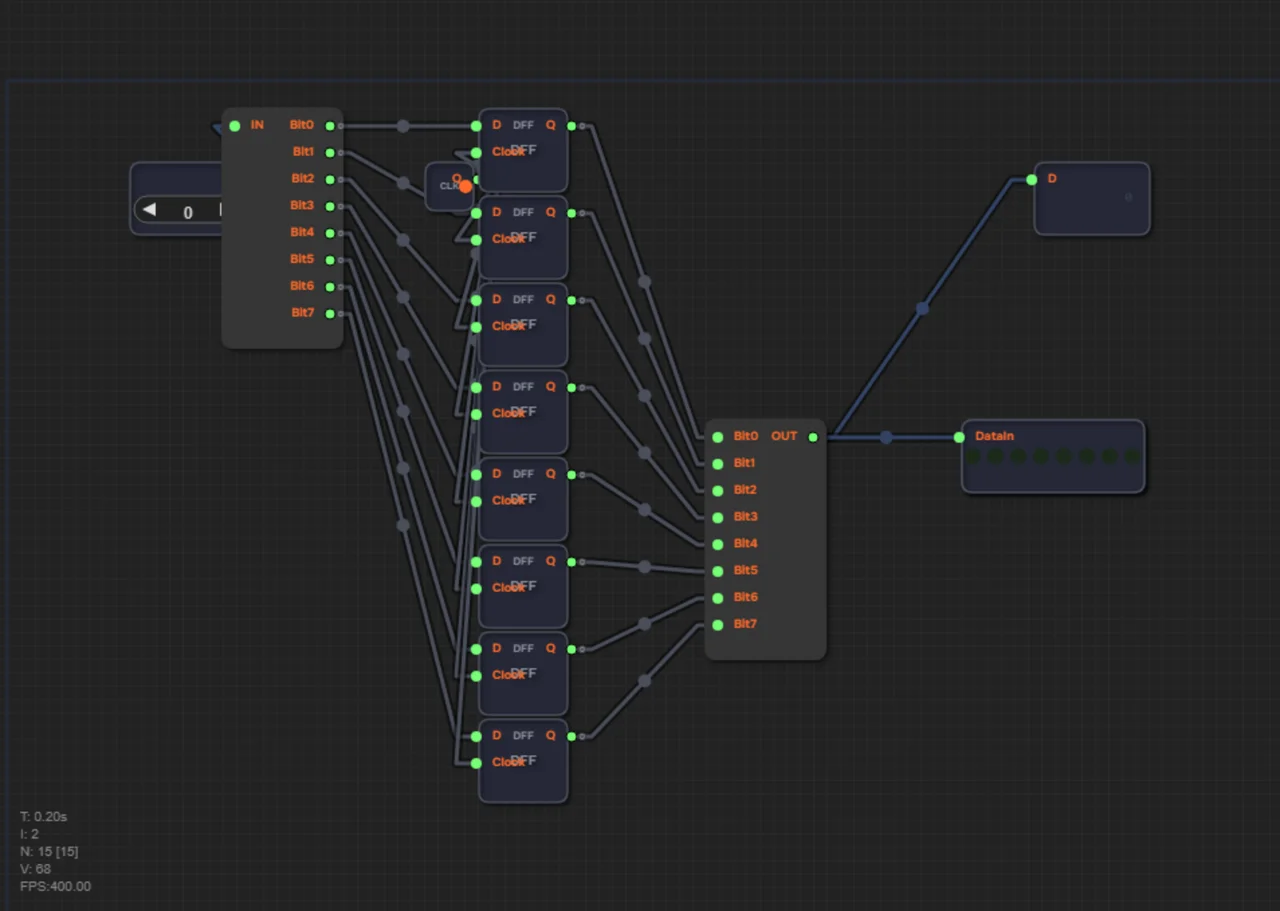Click the OUT pin on the combiner node

pos(813,437)
